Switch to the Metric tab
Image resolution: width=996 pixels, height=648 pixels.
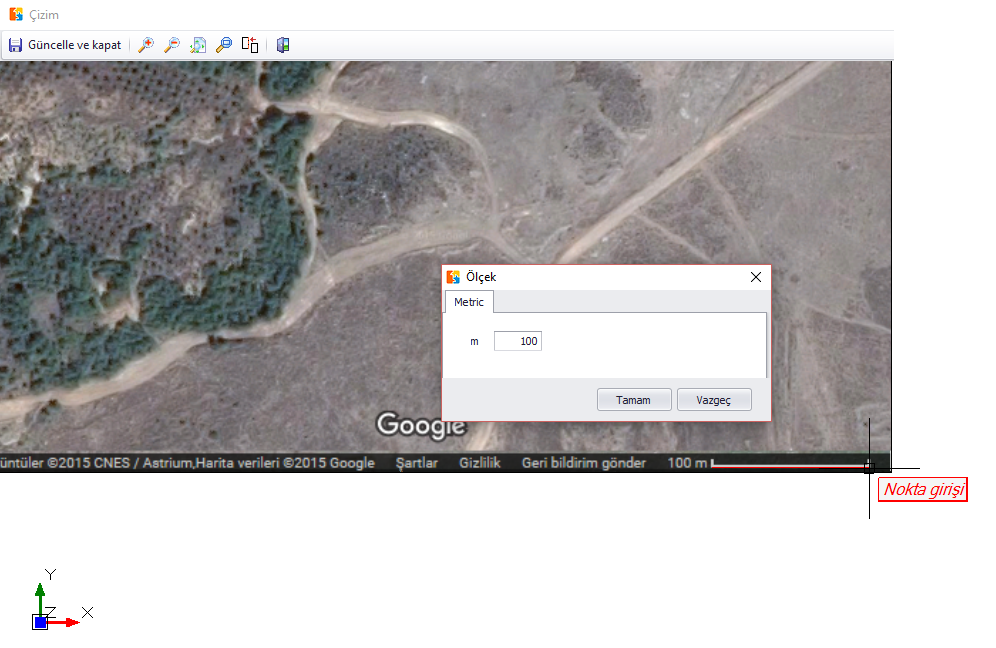[468, 302]
